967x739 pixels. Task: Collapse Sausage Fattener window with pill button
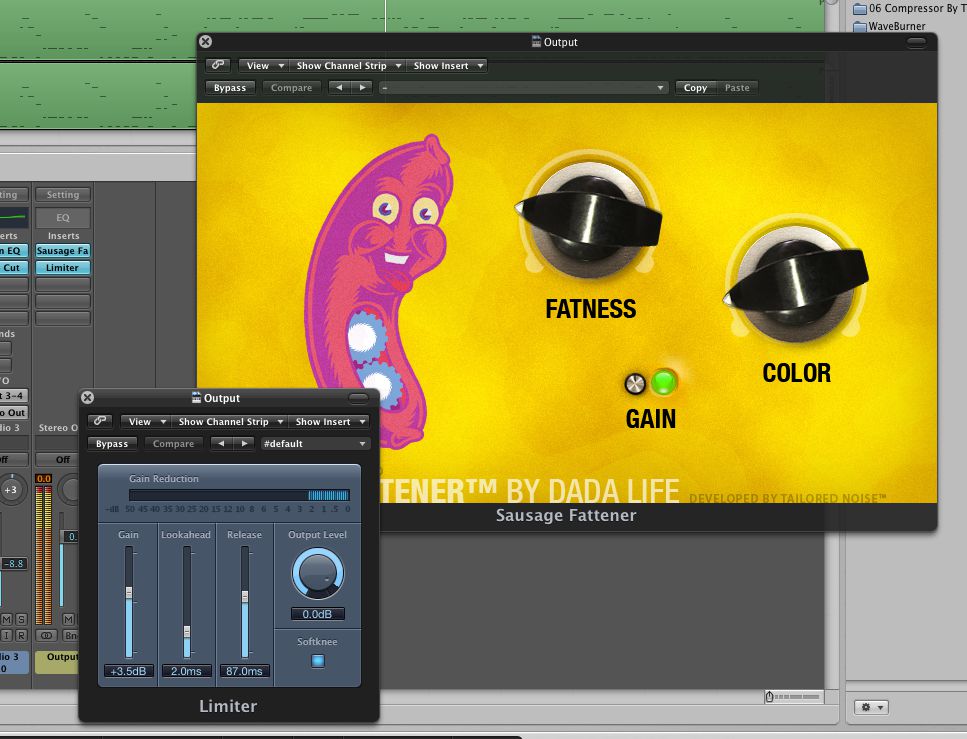[x=916, y=41]
